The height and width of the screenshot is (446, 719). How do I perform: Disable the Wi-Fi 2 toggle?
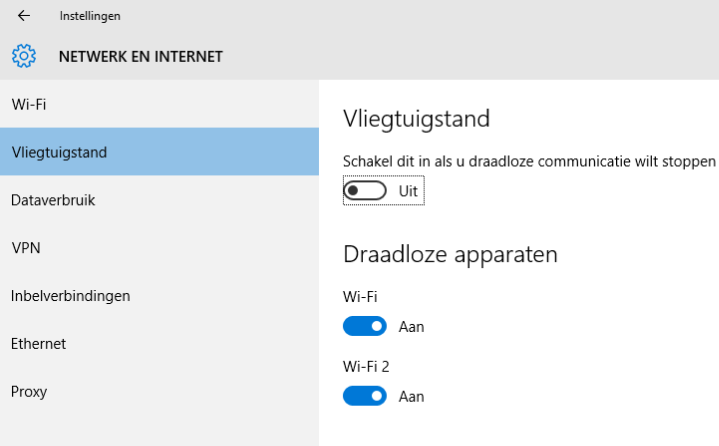point(365,396)
